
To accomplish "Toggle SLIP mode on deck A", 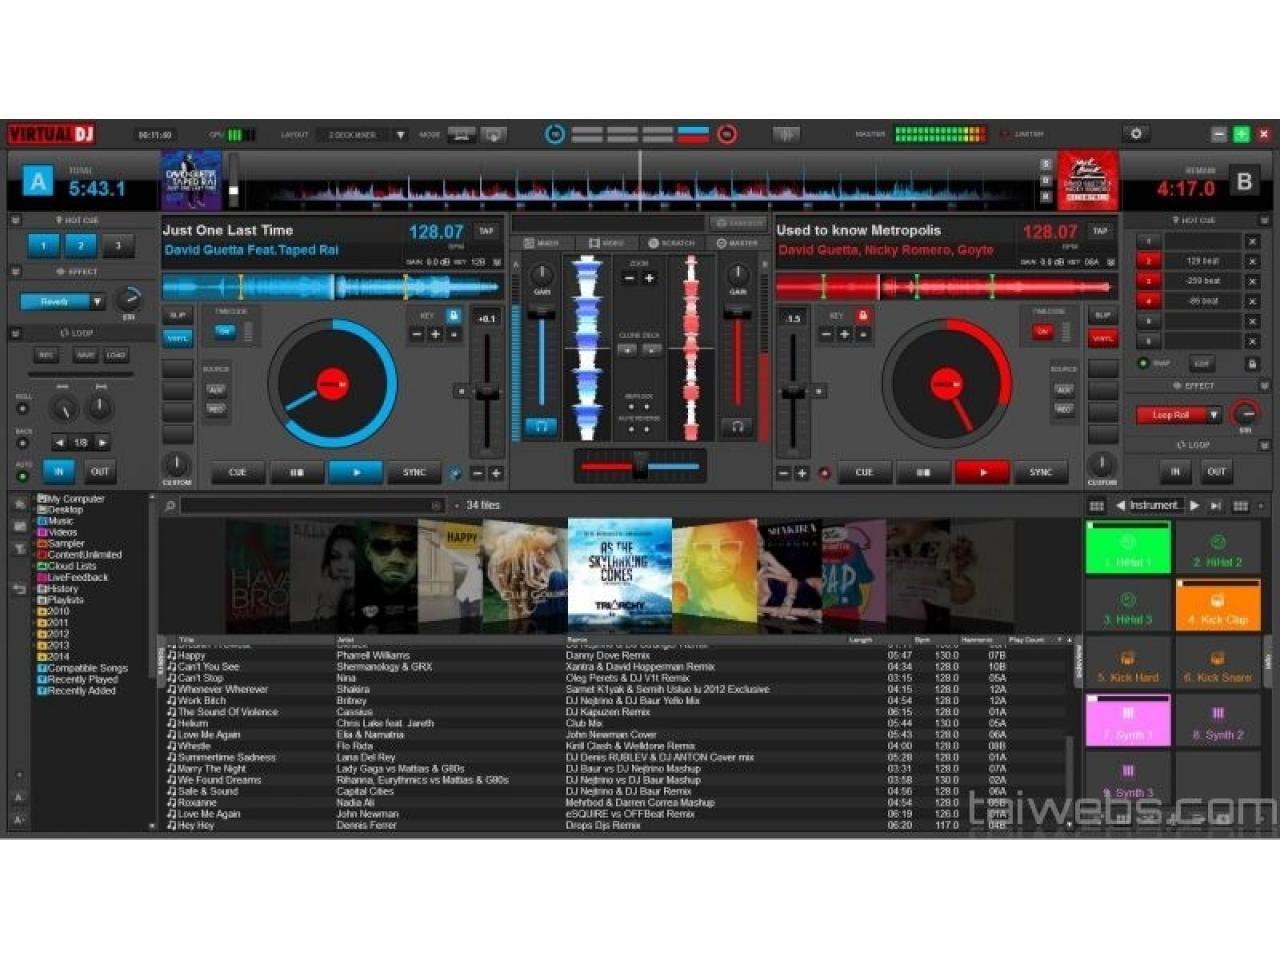I will [177, 315].
